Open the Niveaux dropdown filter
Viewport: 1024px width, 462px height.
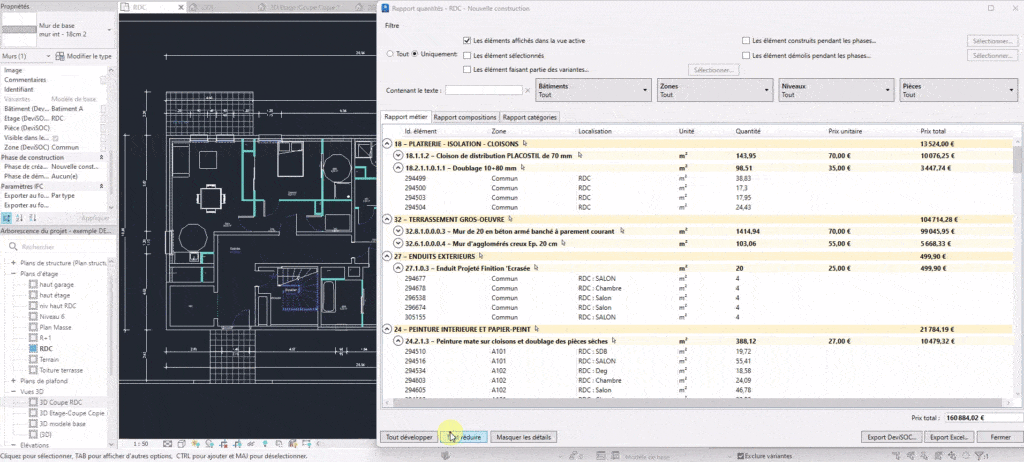tap(835, 90)
